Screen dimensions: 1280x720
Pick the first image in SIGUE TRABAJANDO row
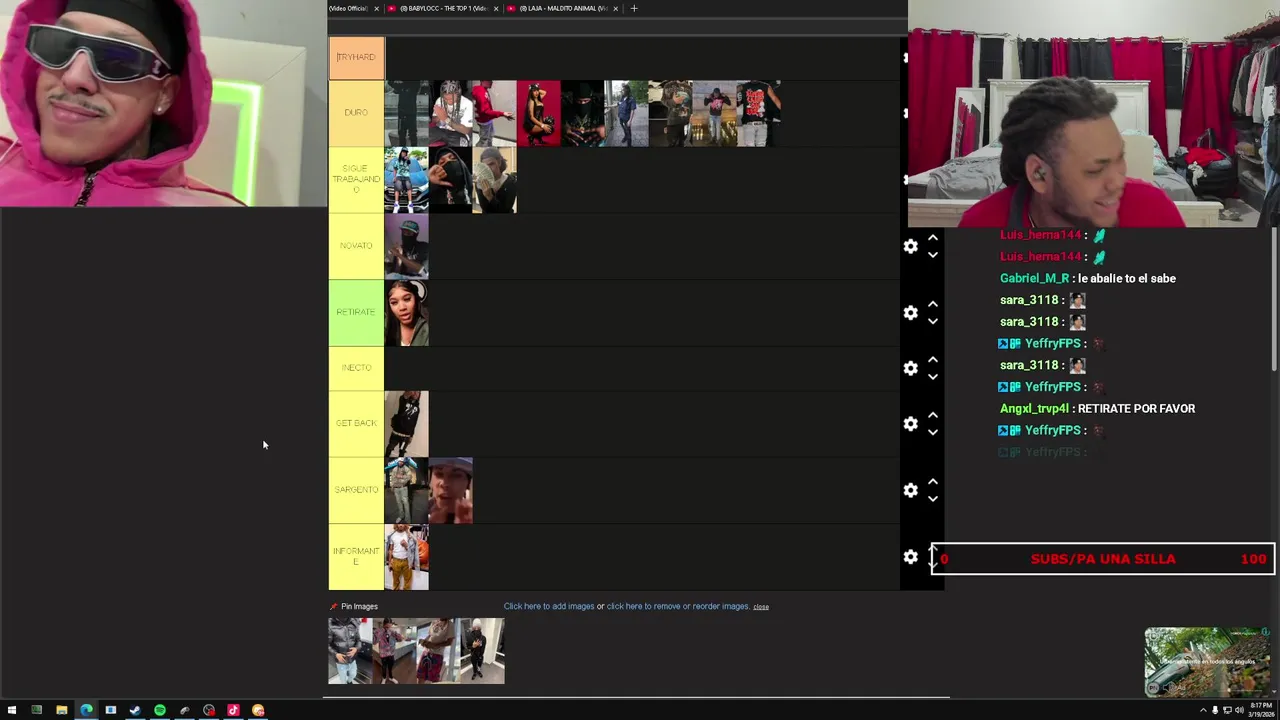pos(406,180)
